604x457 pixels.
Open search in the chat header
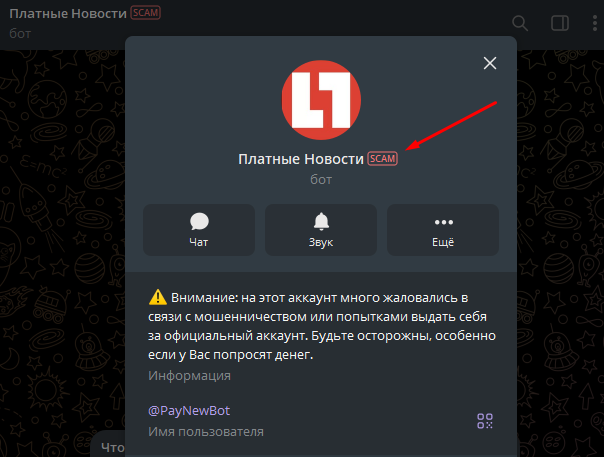coord(520,23)
